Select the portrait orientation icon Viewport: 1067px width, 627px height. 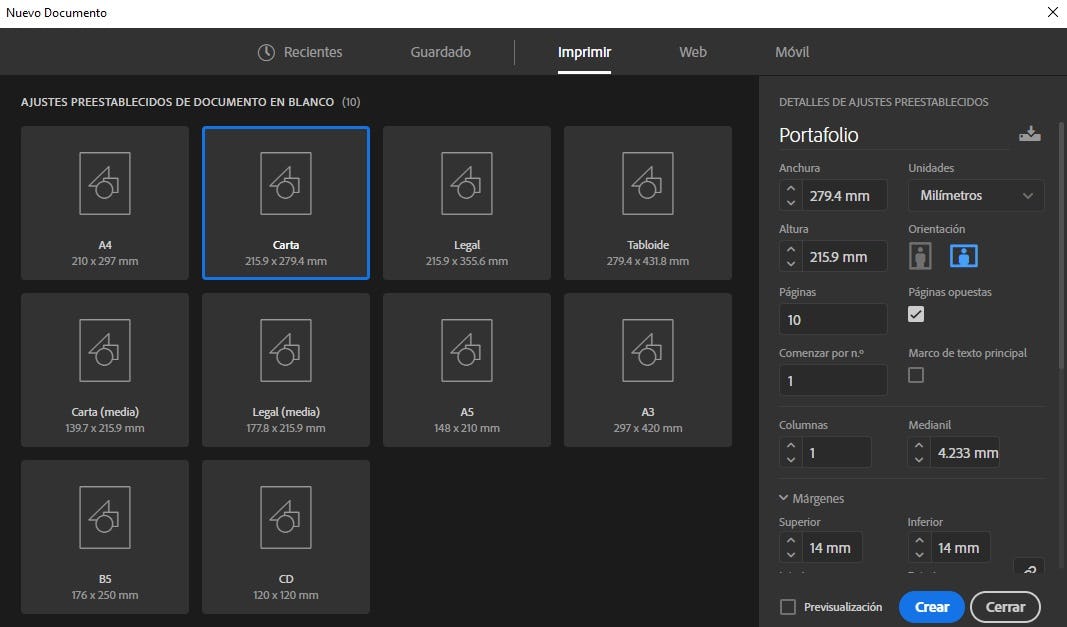tap(920, 257)
